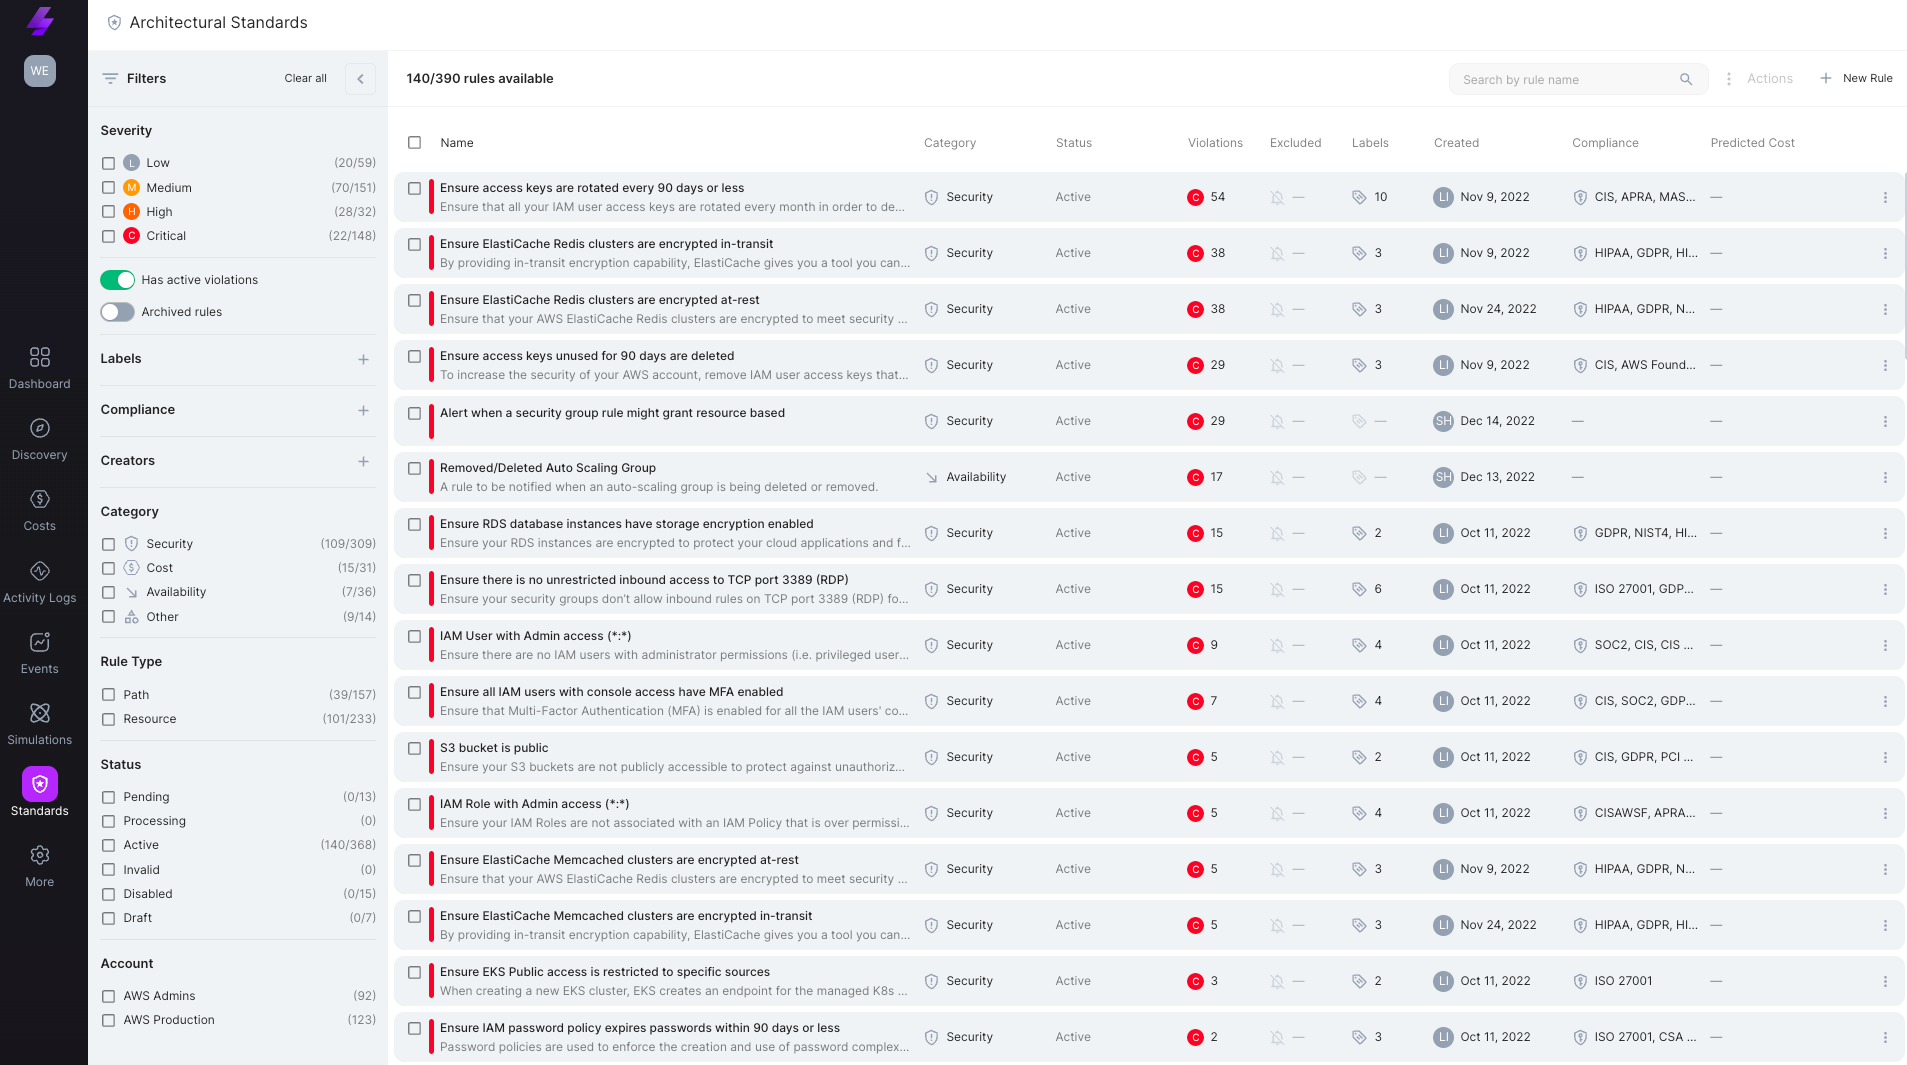Screen dimensions: 1907x1065
Task: Check the Disabled status filter
Action: (x=108, y=894)
